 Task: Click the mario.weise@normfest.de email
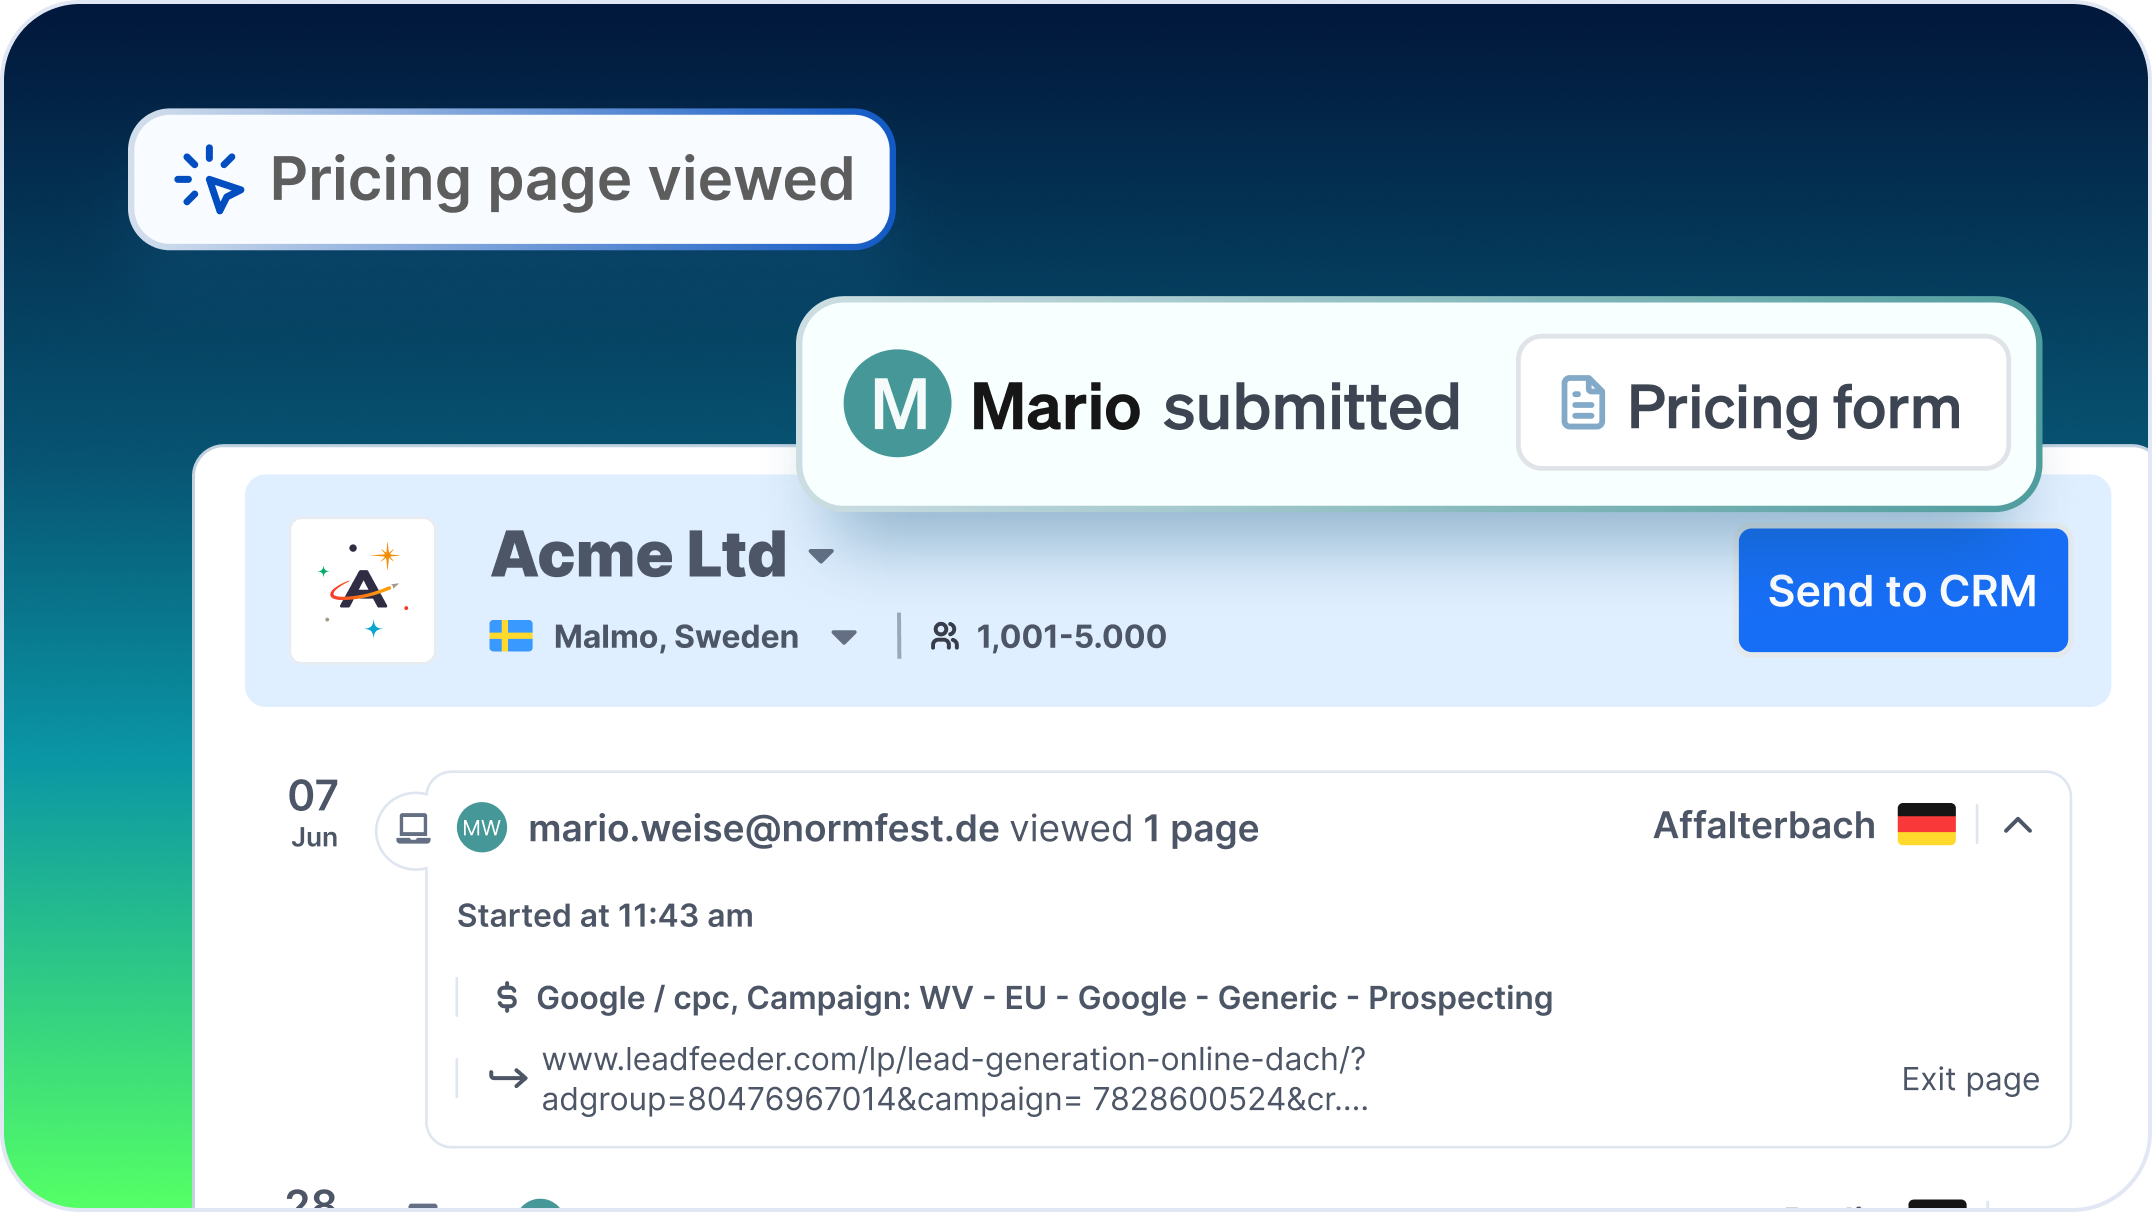763,829
